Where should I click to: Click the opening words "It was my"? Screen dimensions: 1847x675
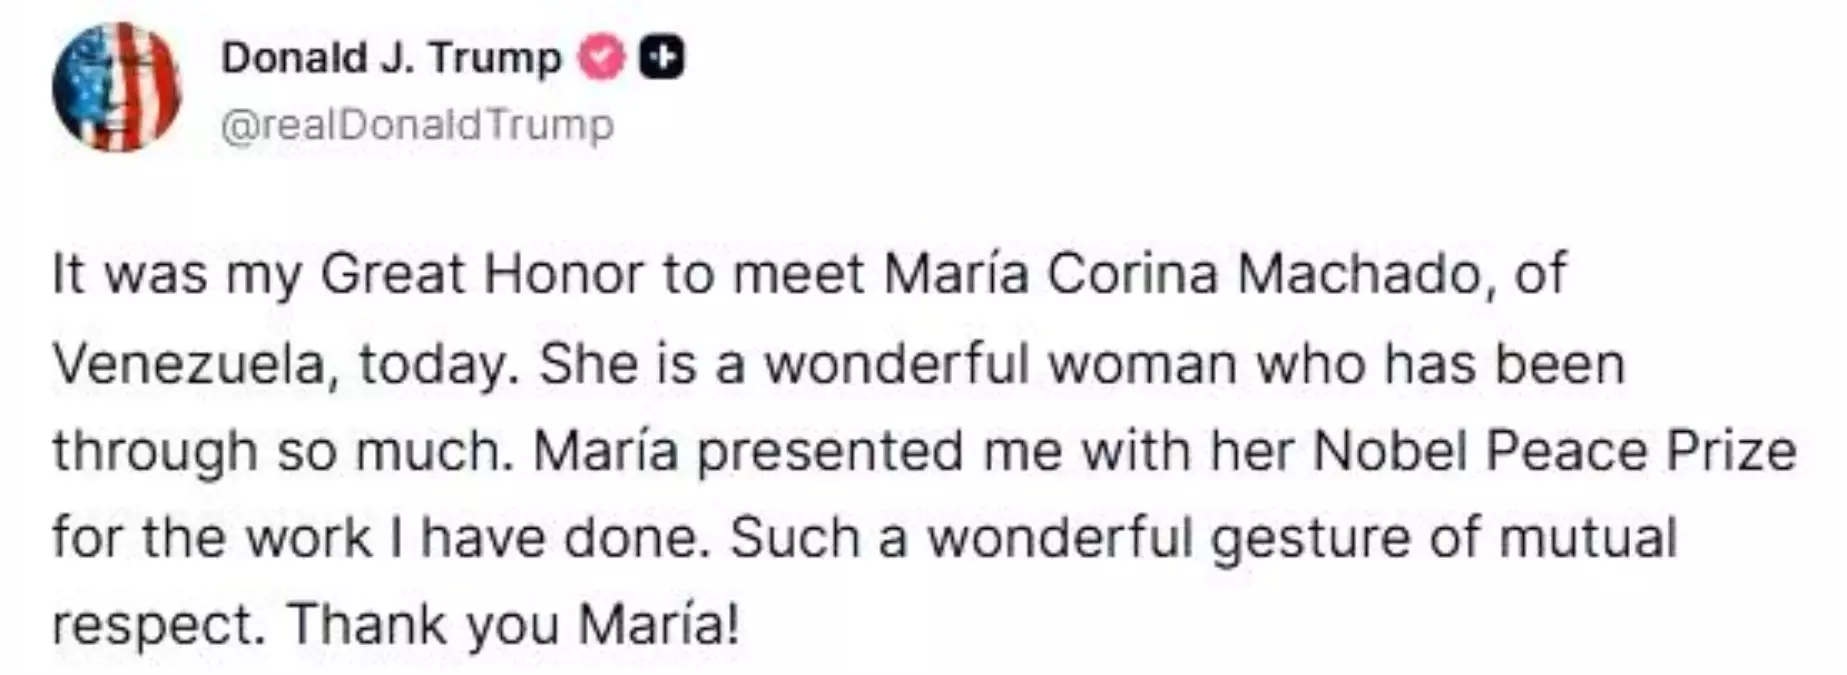point(176,274)
